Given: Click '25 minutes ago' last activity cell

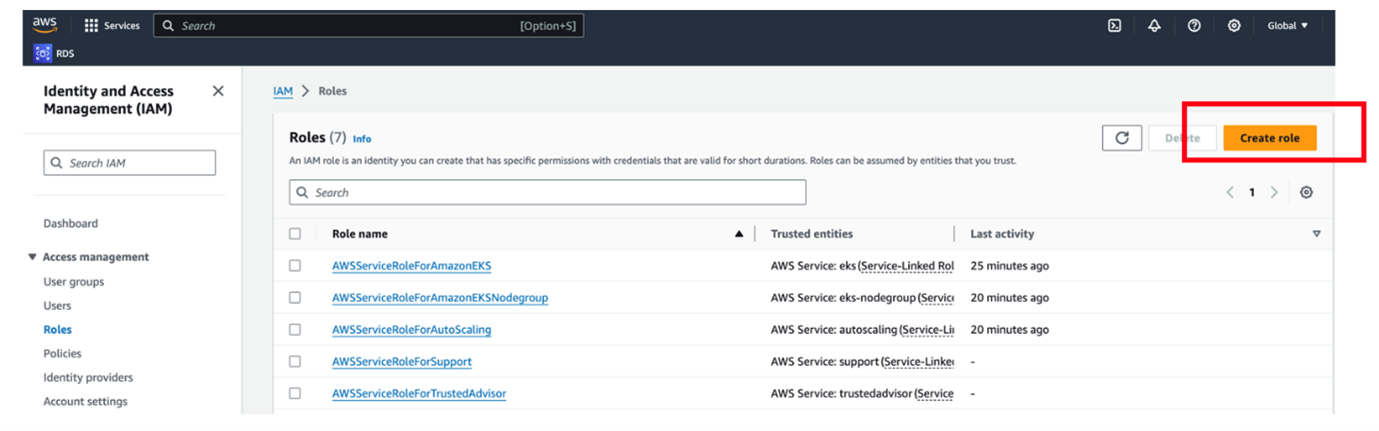Looking at the screenshot, I should pyautogui.click(x=1009, y=266).
